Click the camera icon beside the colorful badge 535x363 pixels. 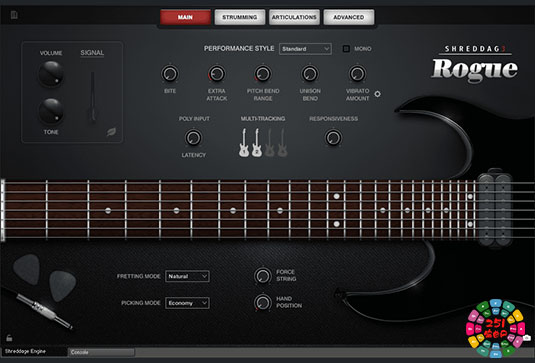pos(526,338)
